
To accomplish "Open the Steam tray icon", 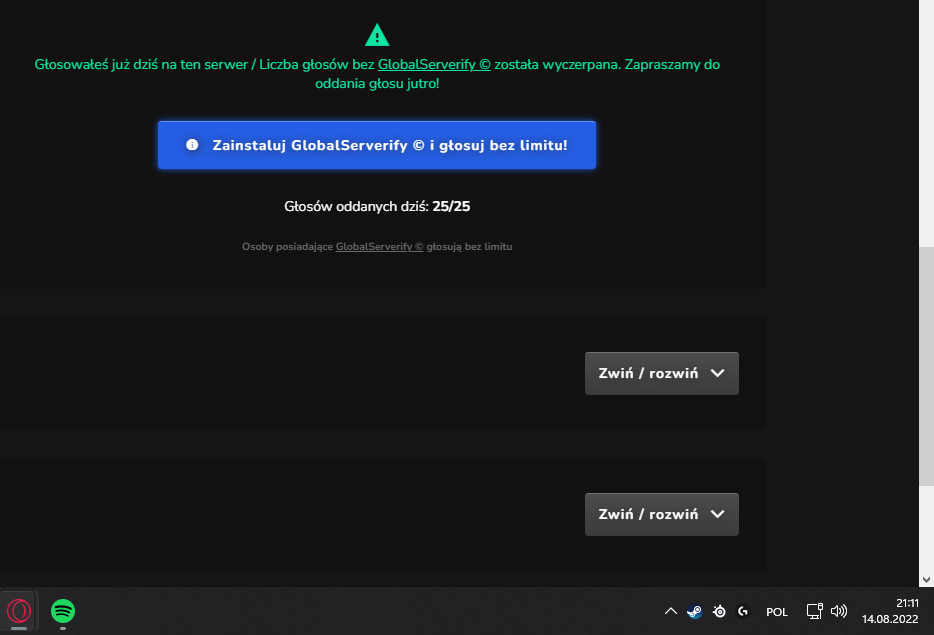I will (695, 611).
